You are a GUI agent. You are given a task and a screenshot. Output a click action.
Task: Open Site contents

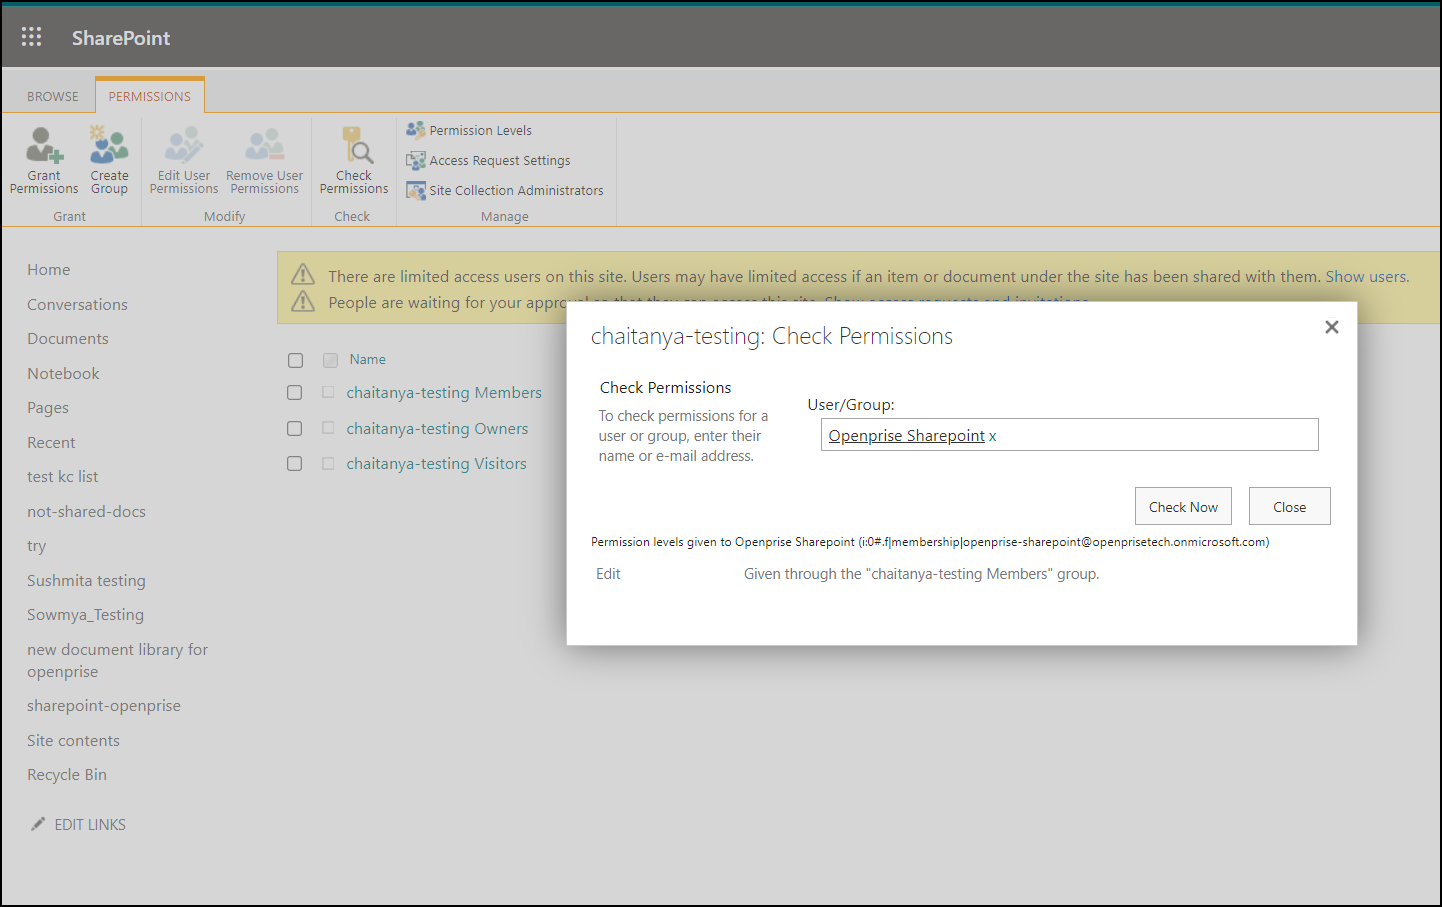(x=73, y=740)
